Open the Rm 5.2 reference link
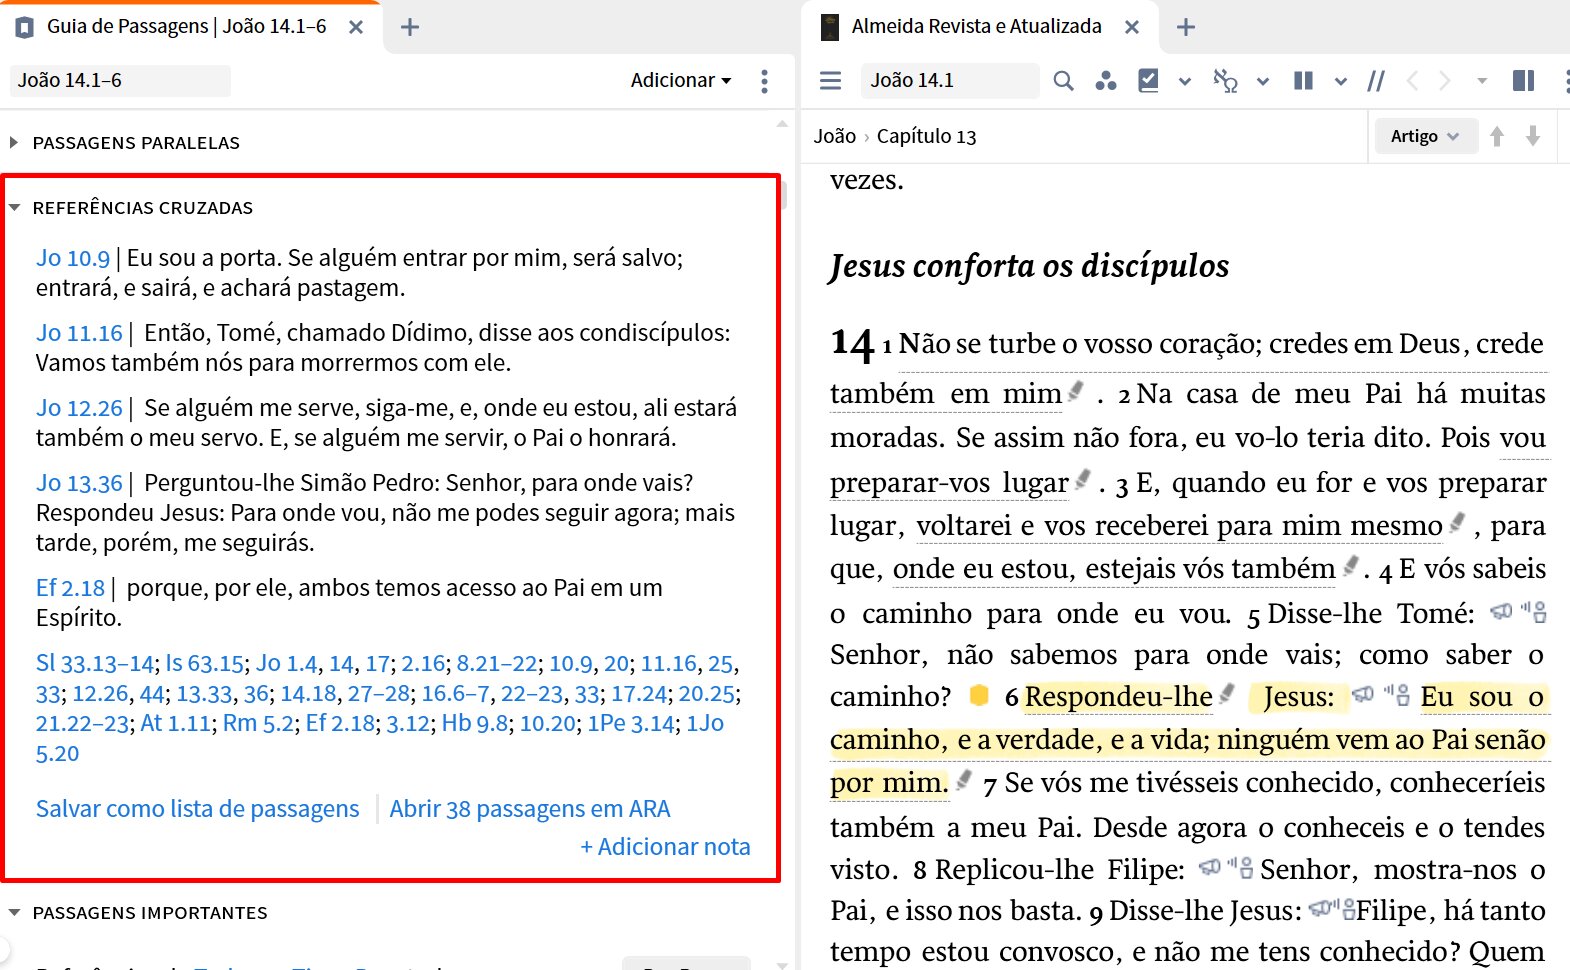 (x=258, y=723)
